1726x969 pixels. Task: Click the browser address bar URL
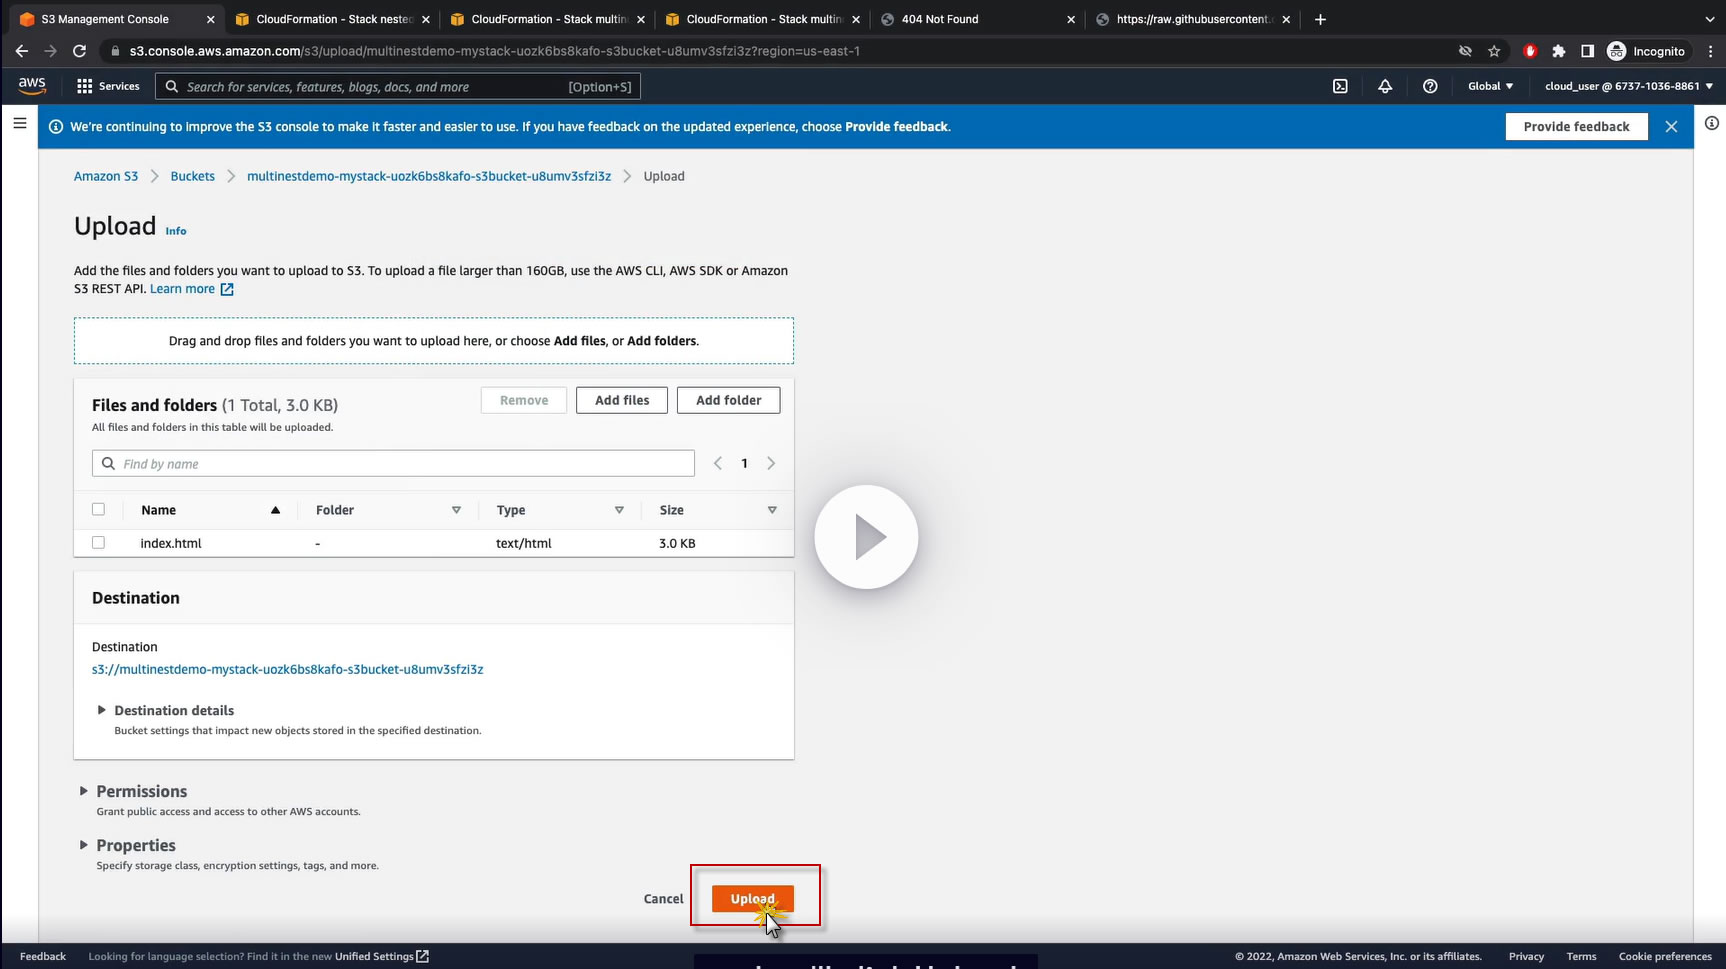click(495, 51)
